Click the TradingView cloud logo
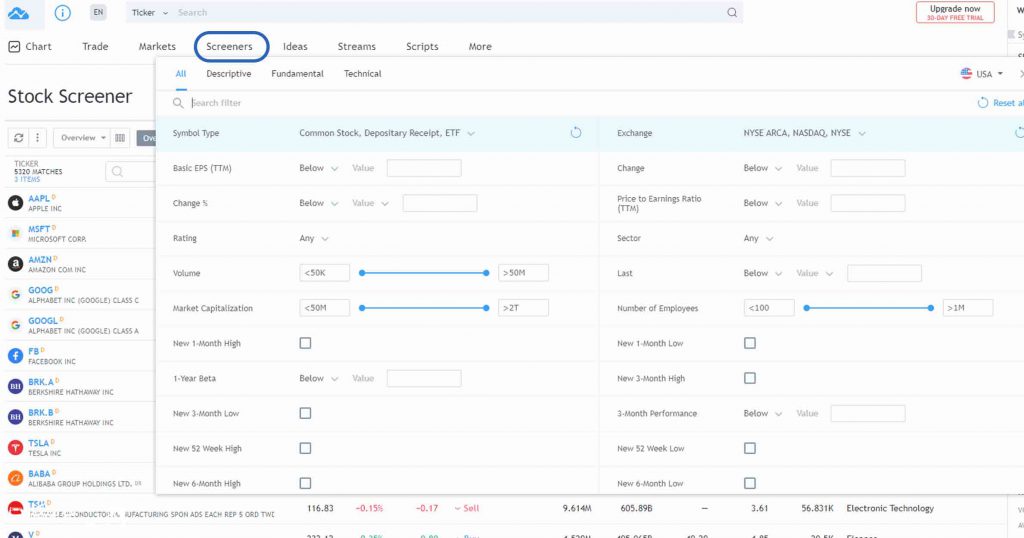Image resolution: width=1024 pixels, height=538 pixels. (x=18, y=13)
